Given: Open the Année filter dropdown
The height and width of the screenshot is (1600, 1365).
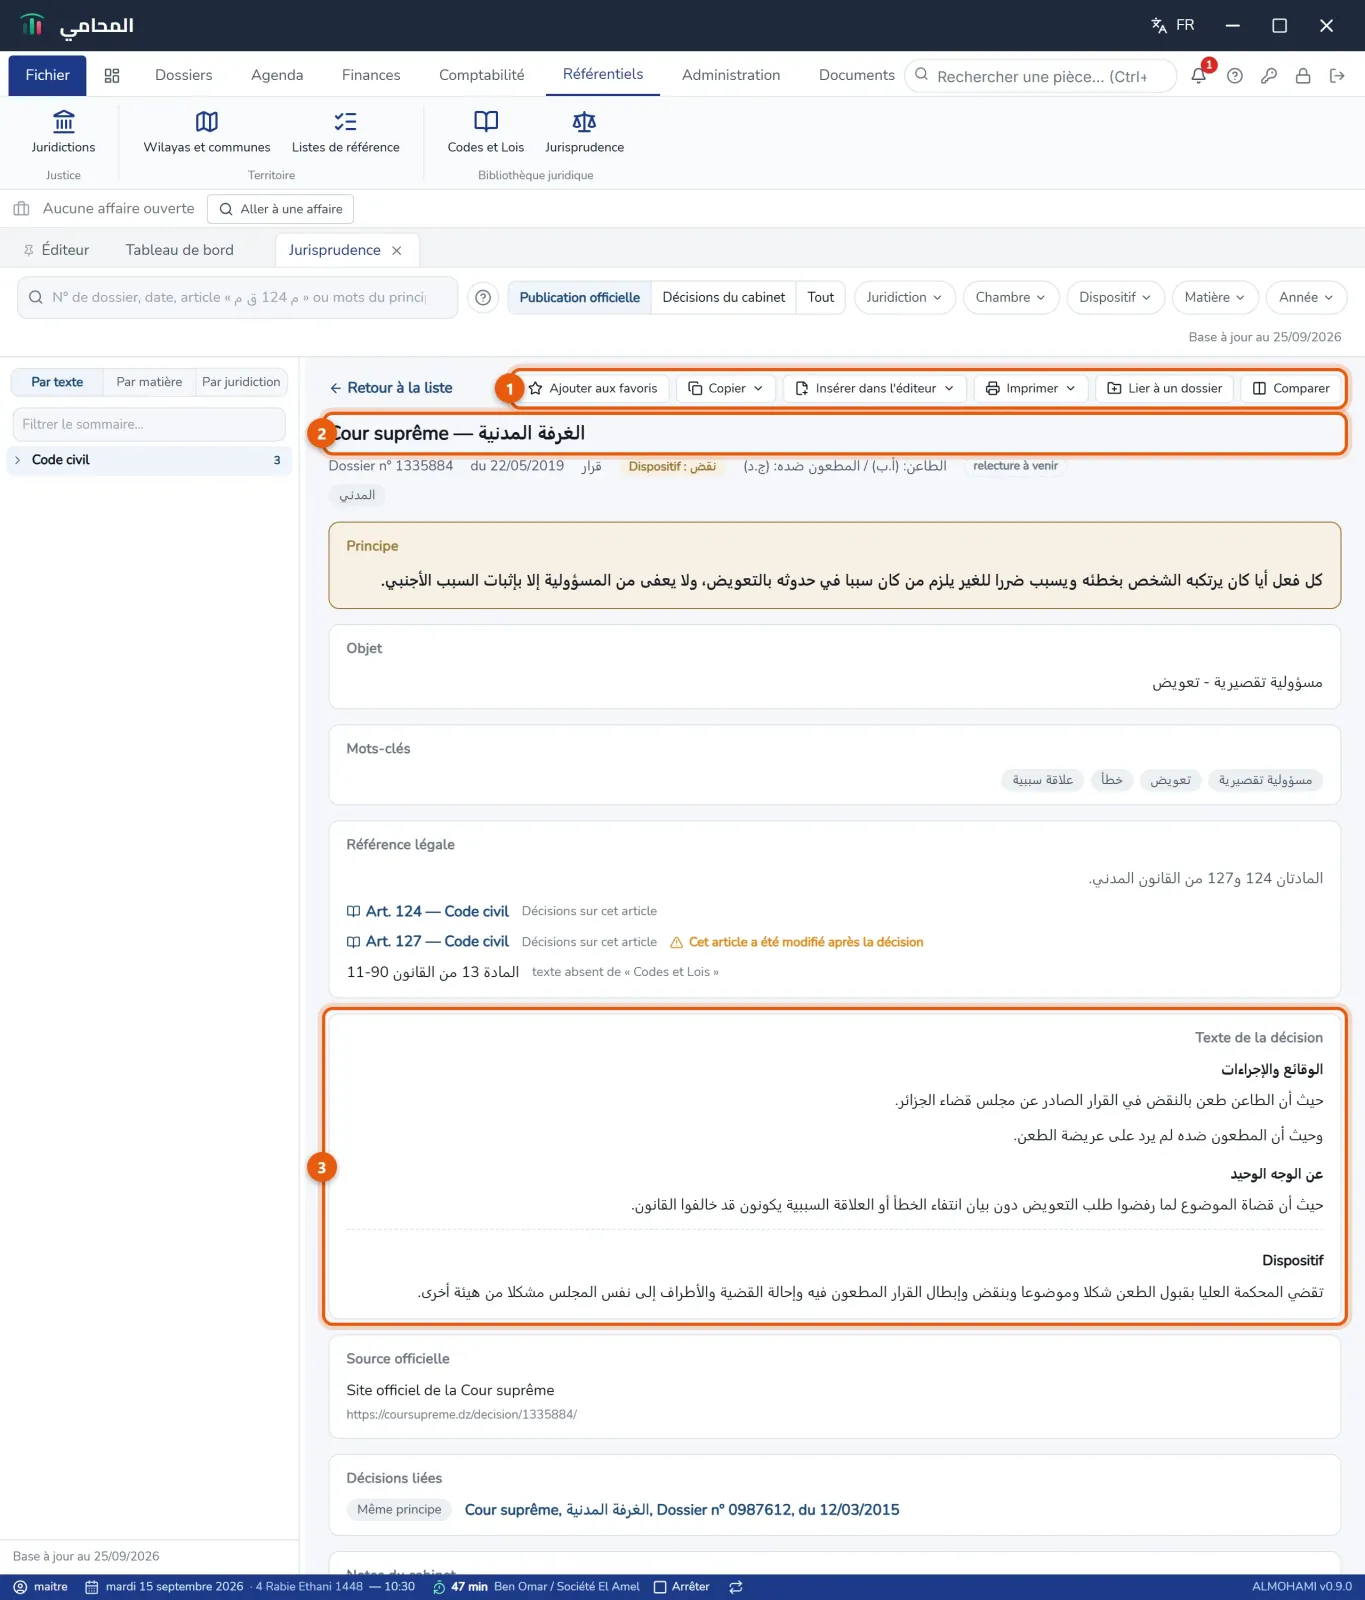Looking at the screenshot, I should pyautogui.click(x=1306, y=297).
